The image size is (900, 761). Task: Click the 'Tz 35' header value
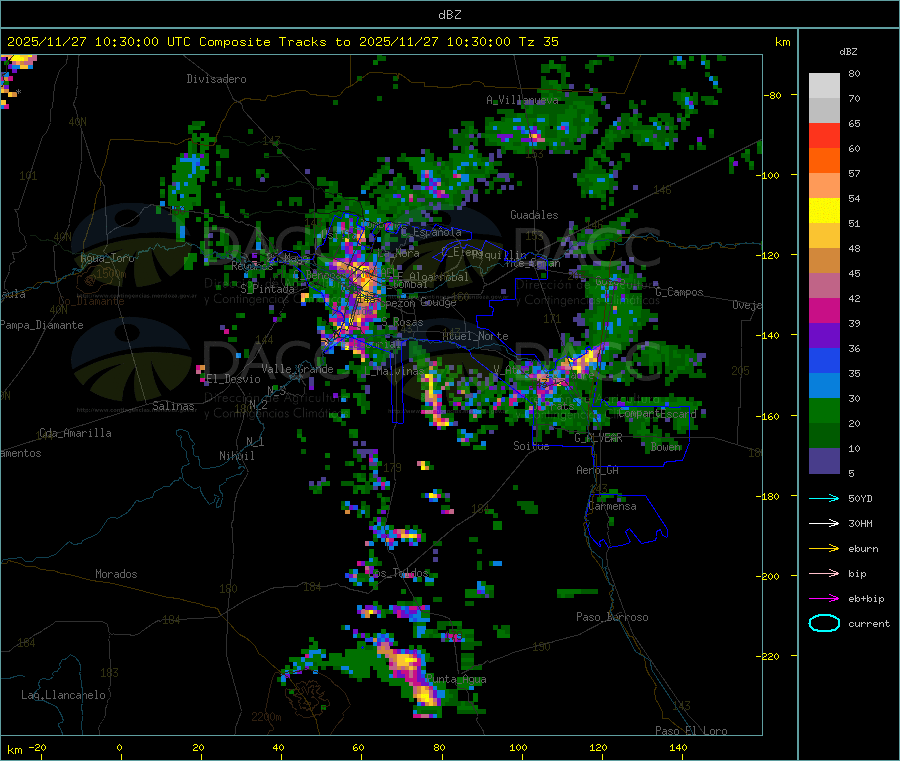[x=538, y=42]
